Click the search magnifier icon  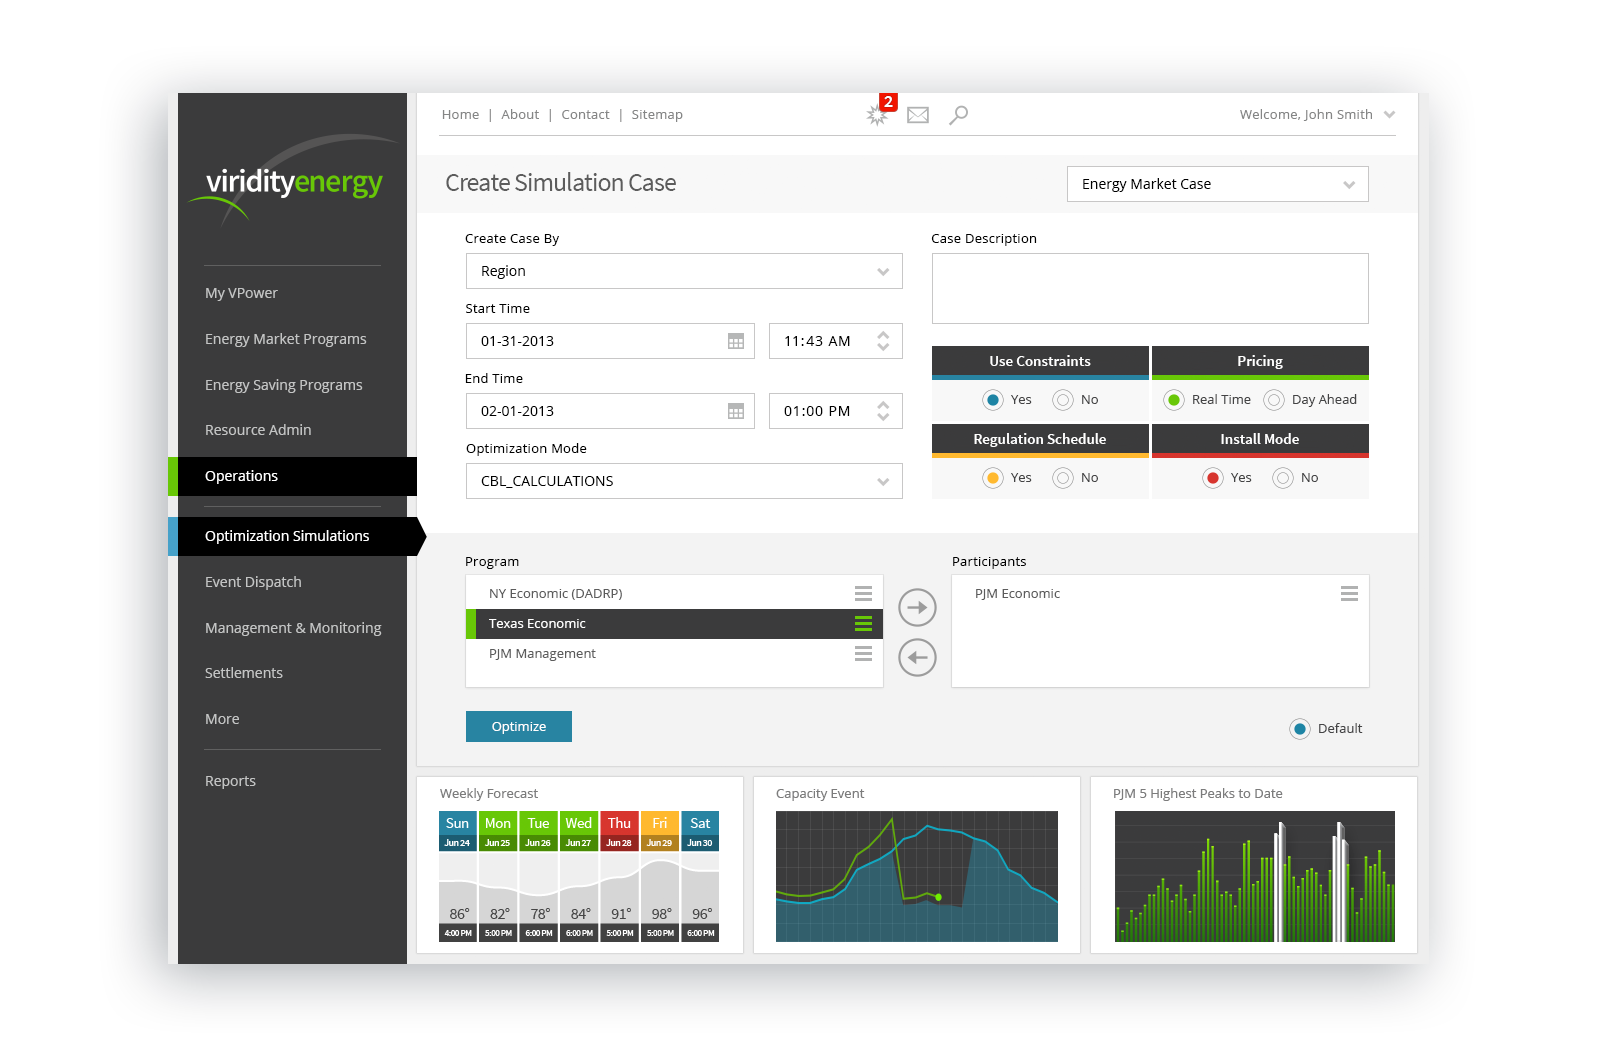pos(958,115)
